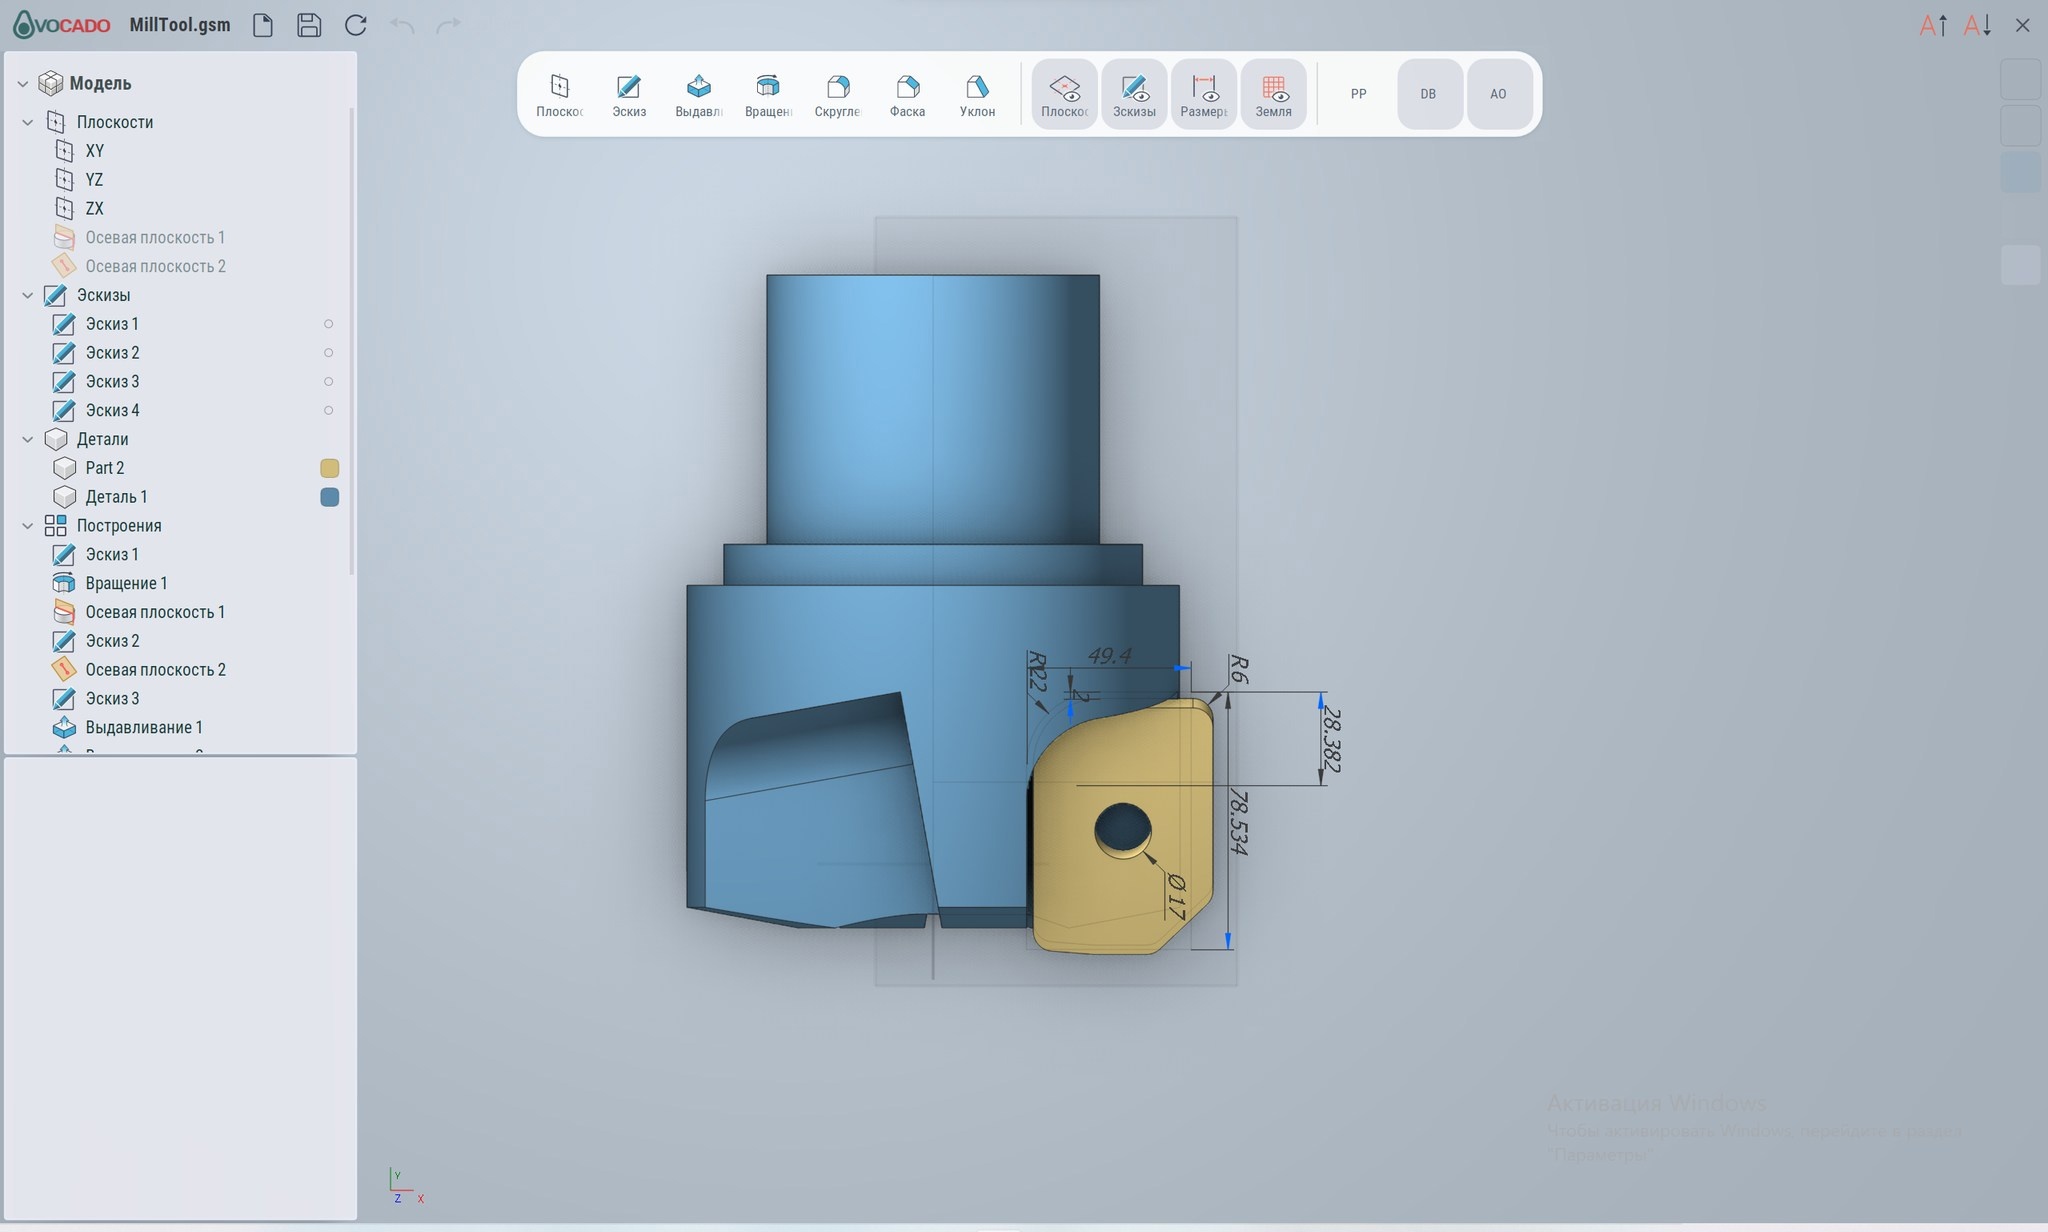Toggle the Земля ground grid
The image size is (2048, 1232).
pyautogui.click(x=1273, y=94)
